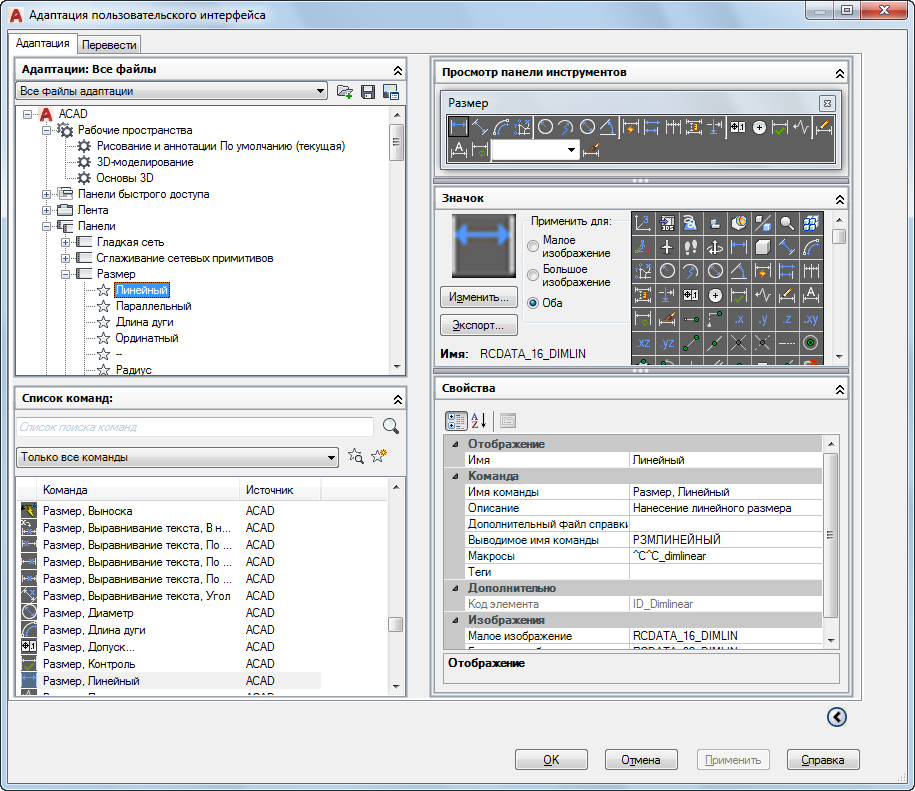Click dimension style brush icon in toolbar preview
This screenshot has width=915, height=791.
click(x=591, y=150)
